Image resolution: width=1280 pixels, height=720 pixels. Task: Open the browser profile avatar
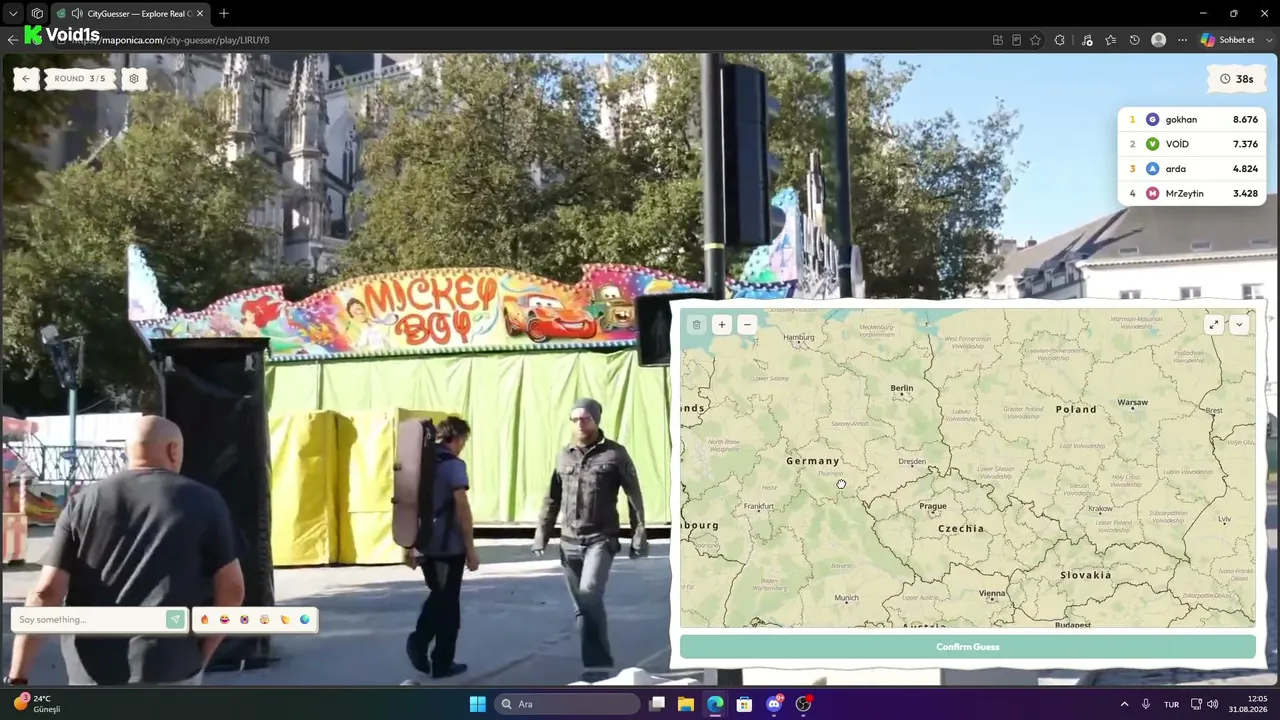tap(1159, 40)
